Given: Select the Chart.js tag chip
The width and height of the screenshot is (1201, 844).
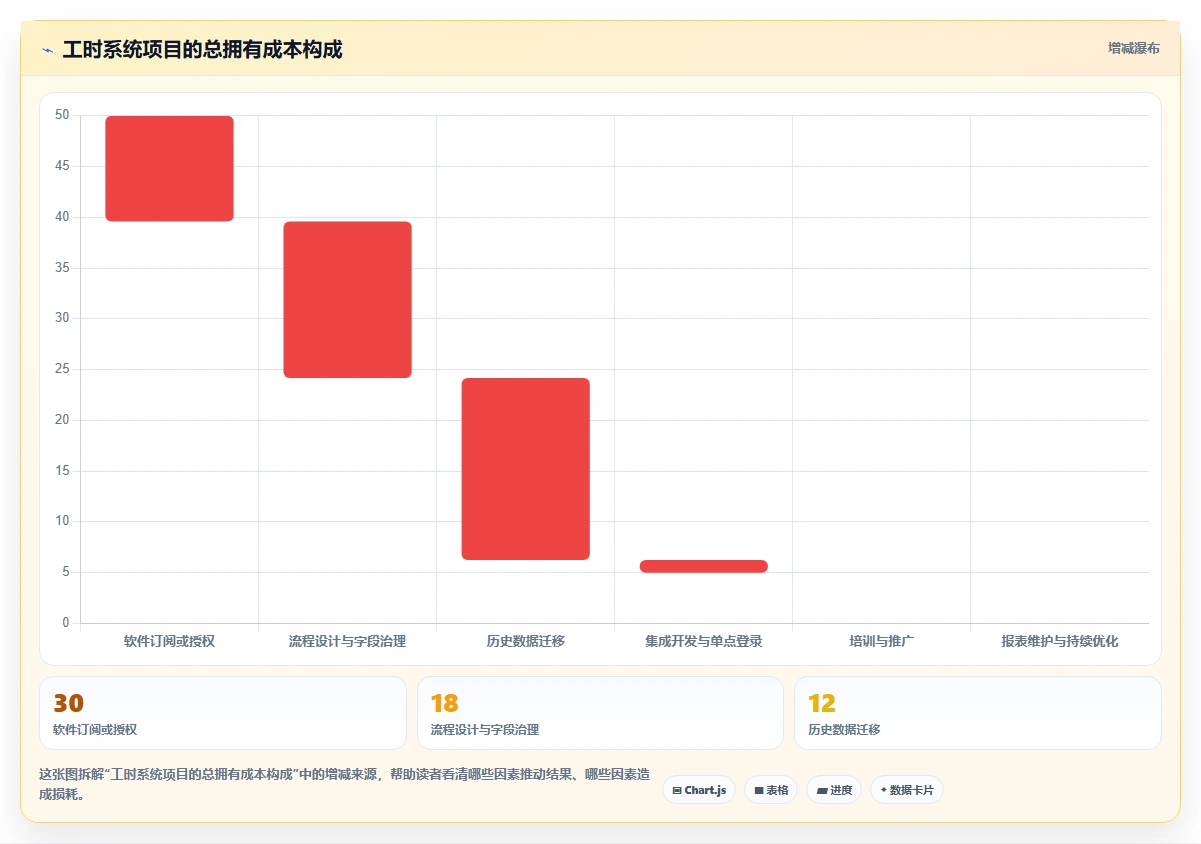Looking at the screenshot, I should (699, 790).
